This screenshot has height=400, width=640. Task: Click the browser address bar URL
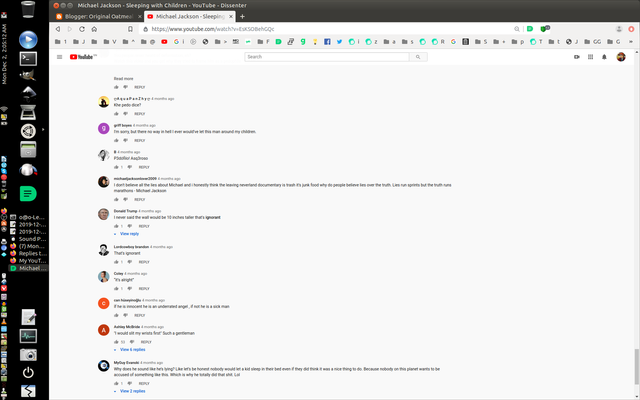pyautogui.click(x=213, y=29)
